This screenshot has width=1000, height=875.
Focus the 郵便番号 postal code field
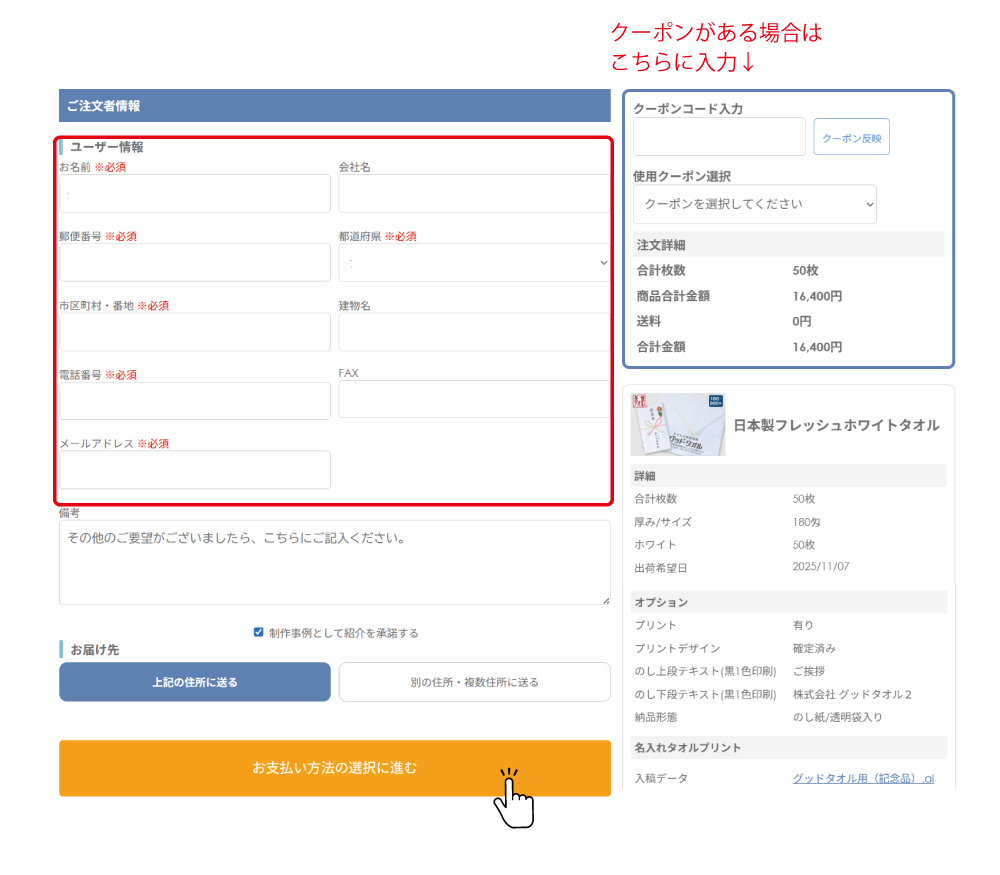[195, 262]
